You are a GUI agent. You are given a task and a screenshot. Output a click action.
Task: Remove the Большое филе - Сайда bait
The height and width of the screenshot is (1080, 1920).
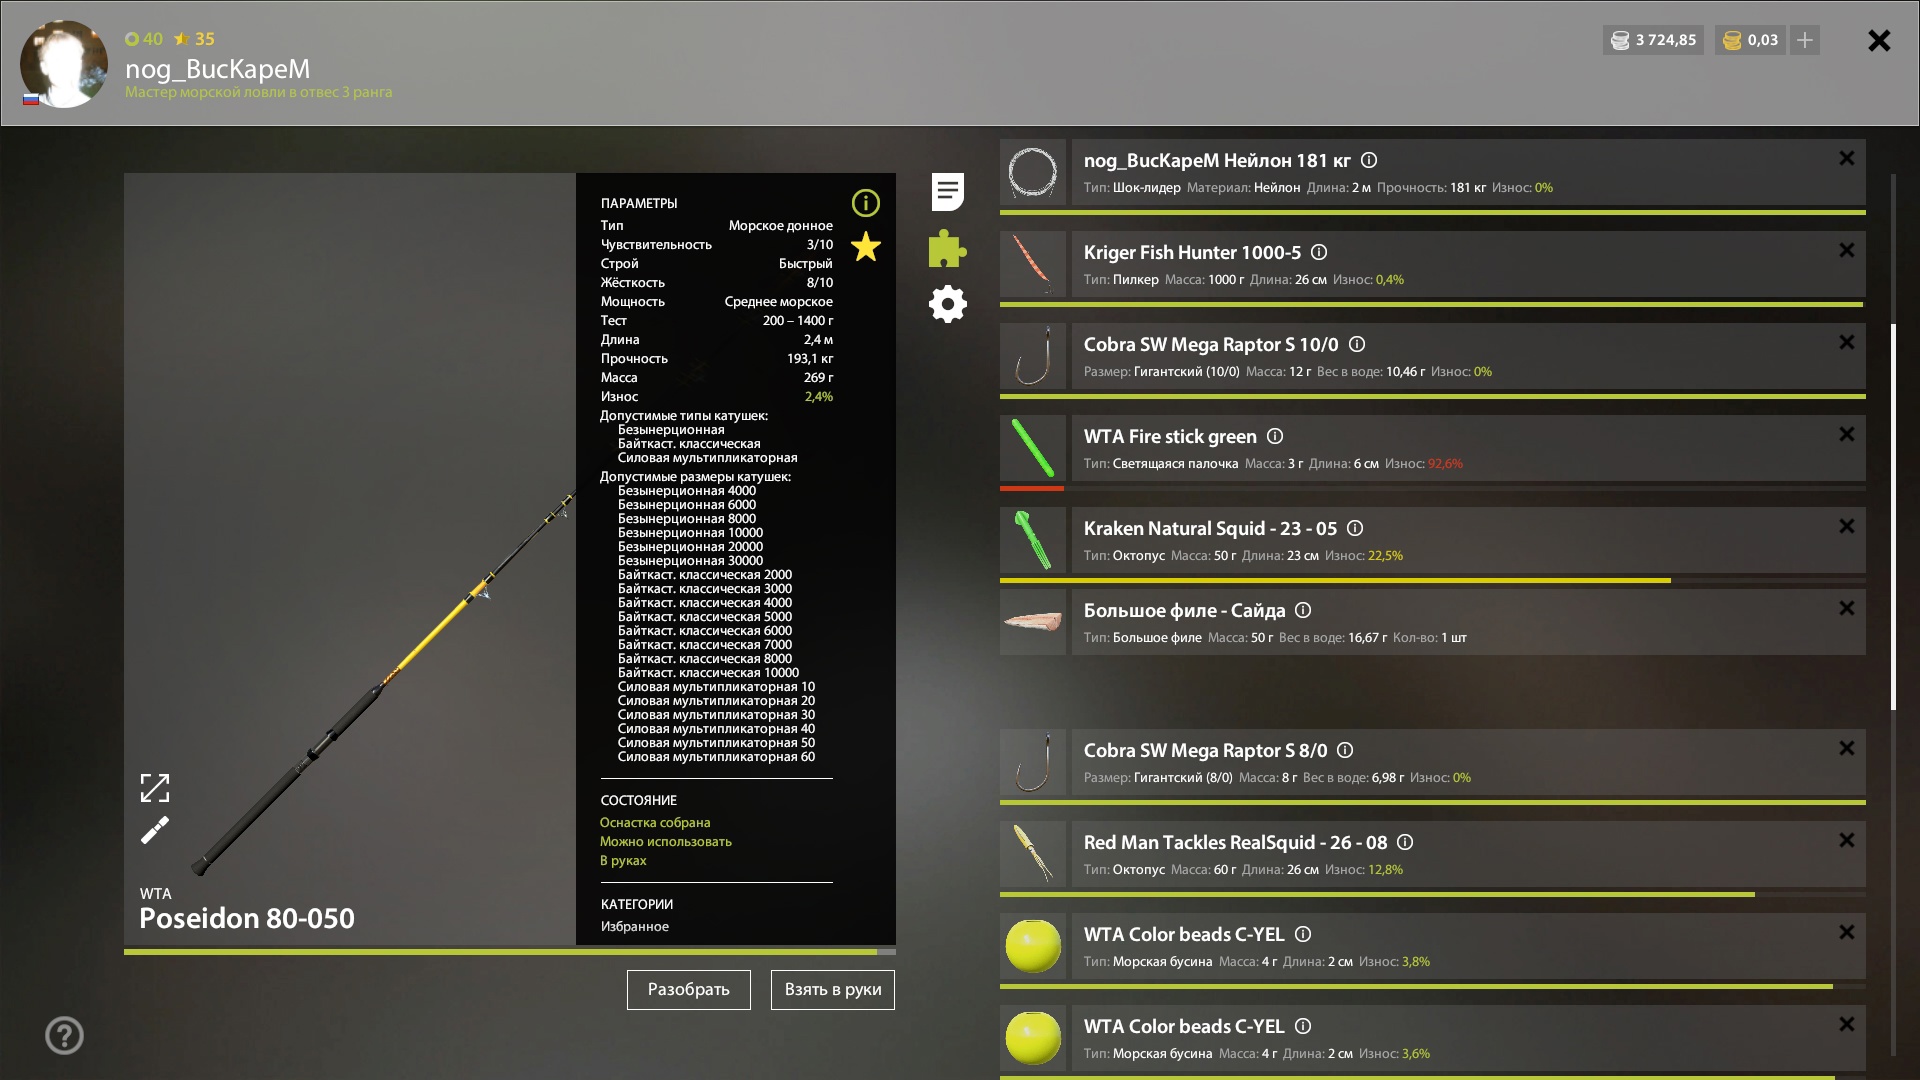point(1847,608)
